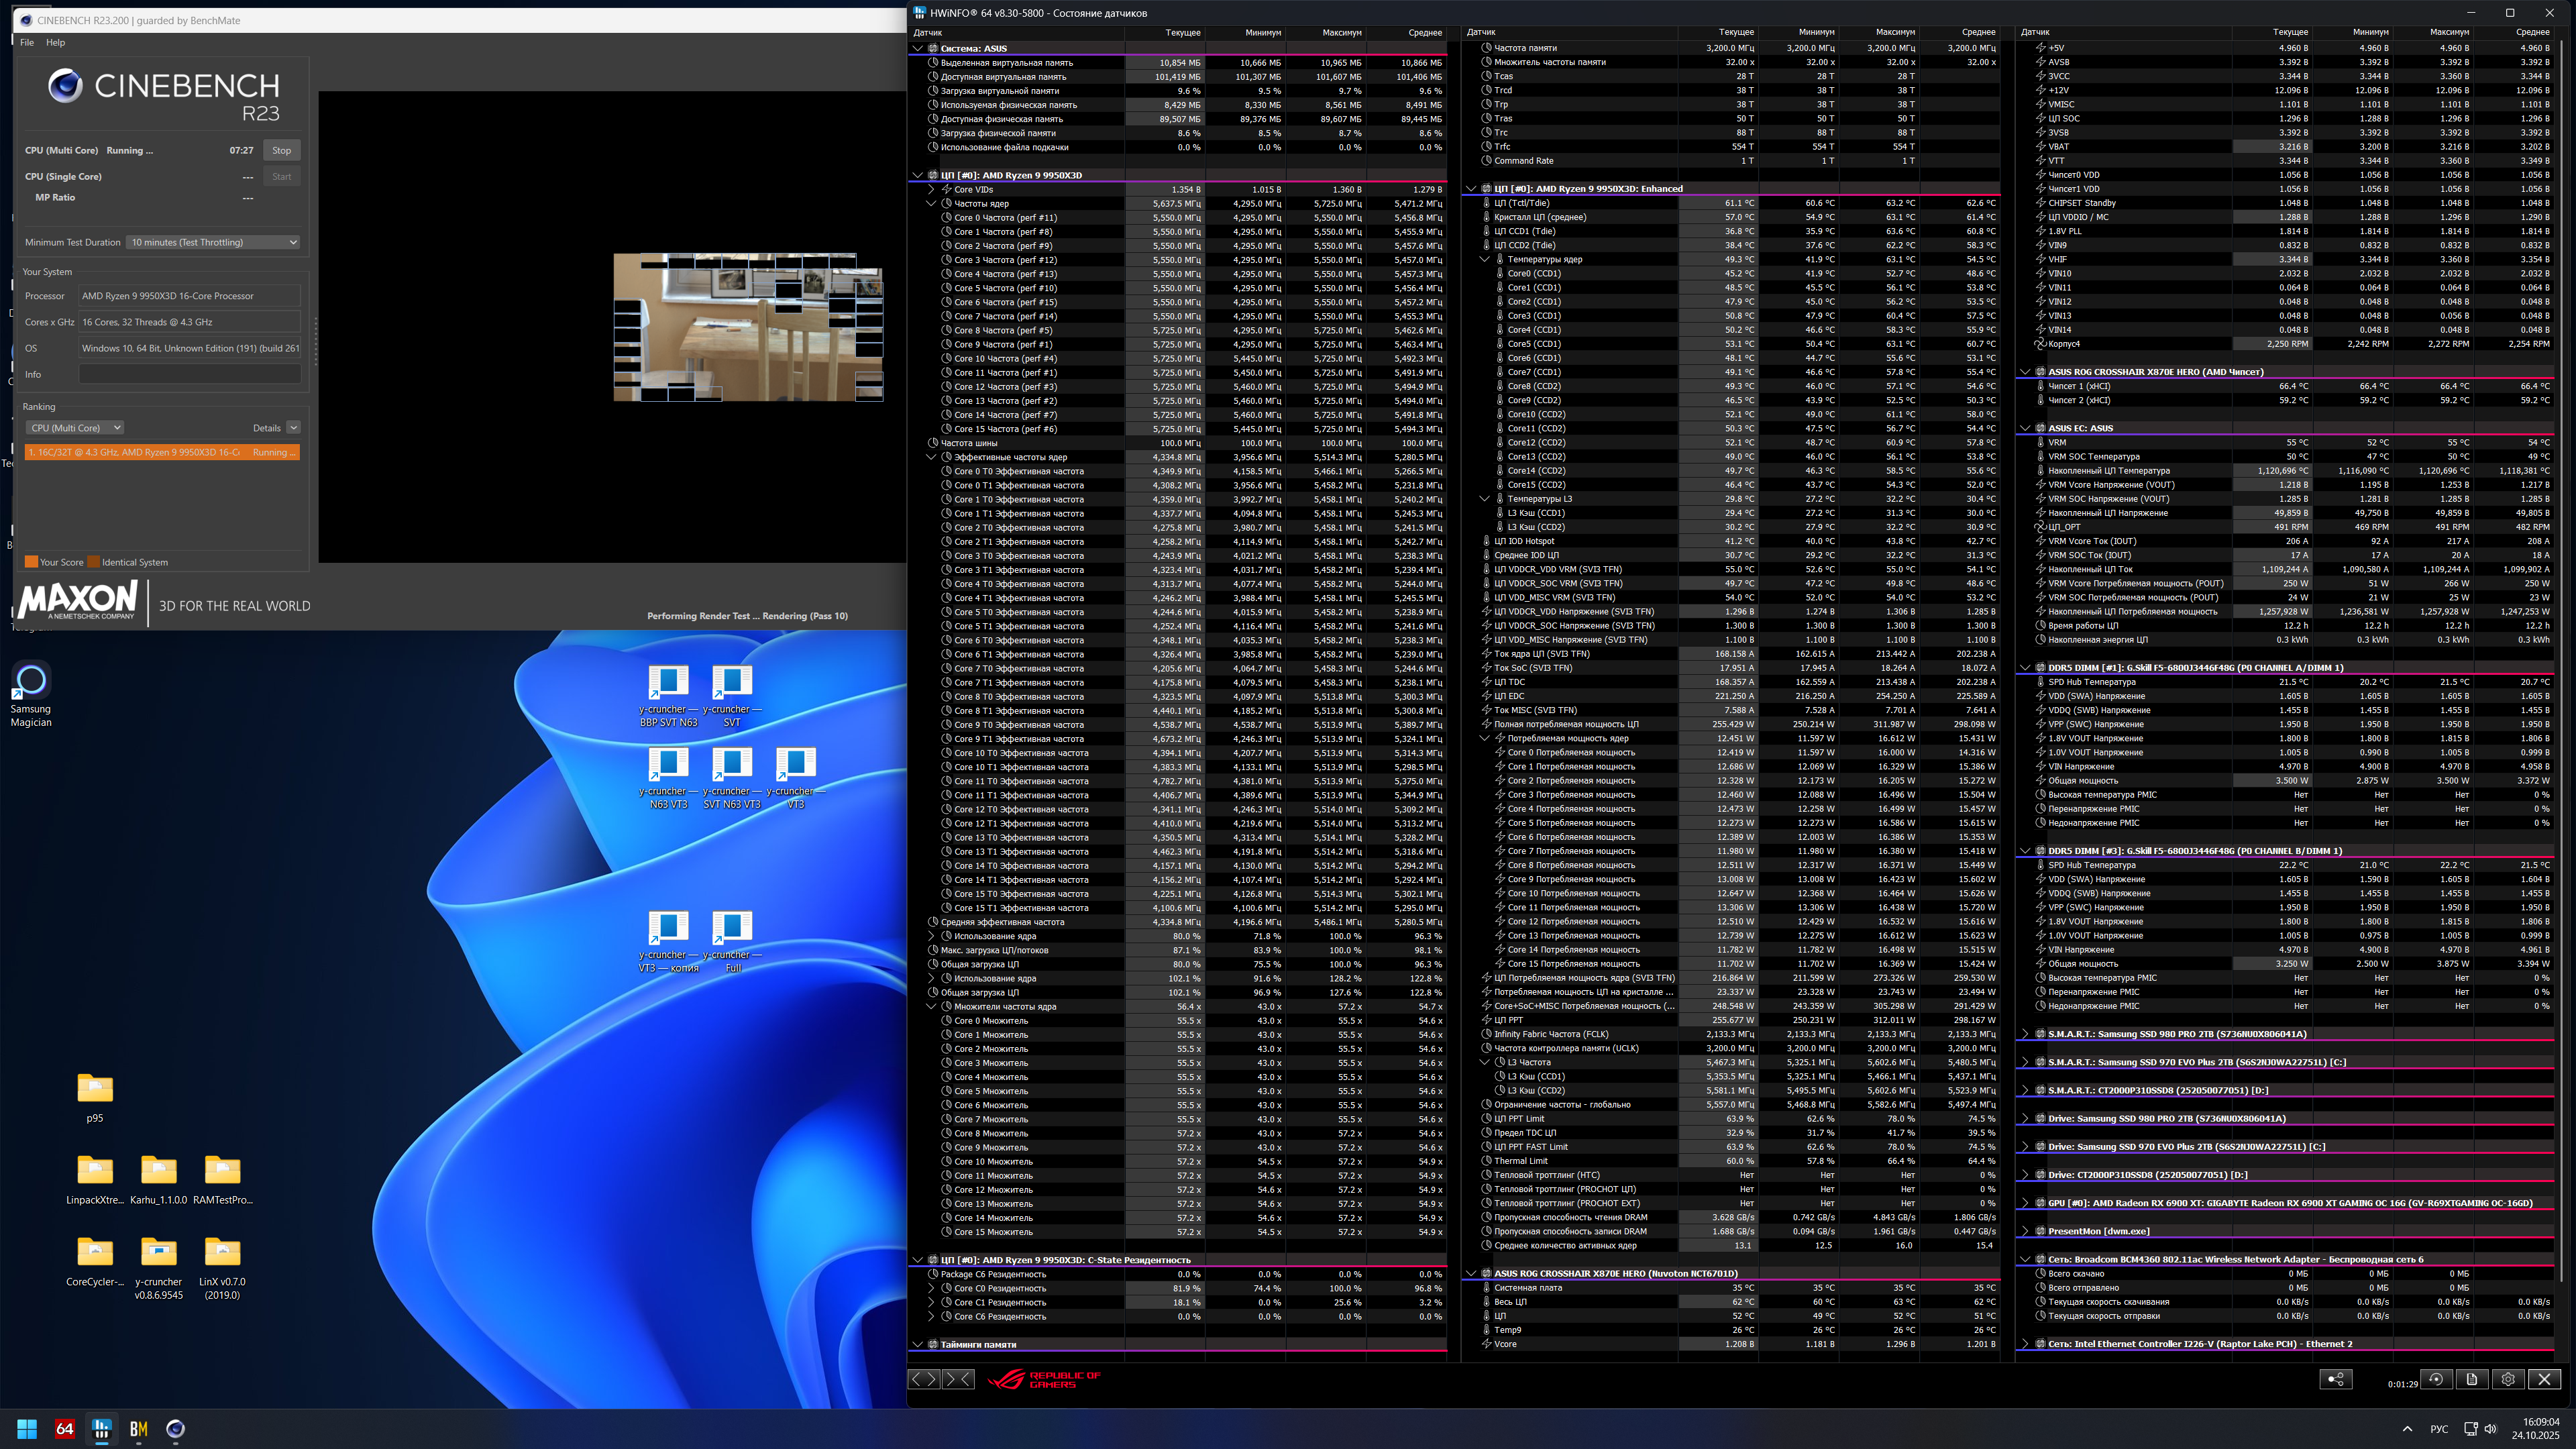Viewport: 2576px width, 1449px height.
Task: Open the Details dropdown arrow in Ranking
Action: tap(293, 428)
